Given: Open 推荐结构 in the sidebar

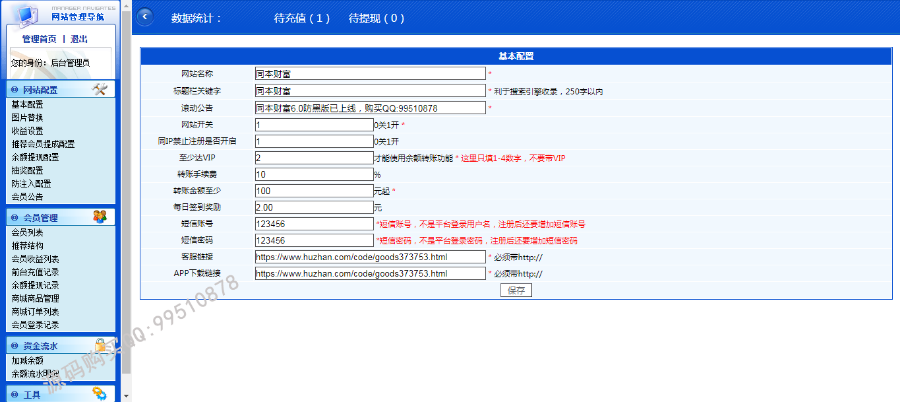Looking at the screenshot, I should (x=27, y=246).
